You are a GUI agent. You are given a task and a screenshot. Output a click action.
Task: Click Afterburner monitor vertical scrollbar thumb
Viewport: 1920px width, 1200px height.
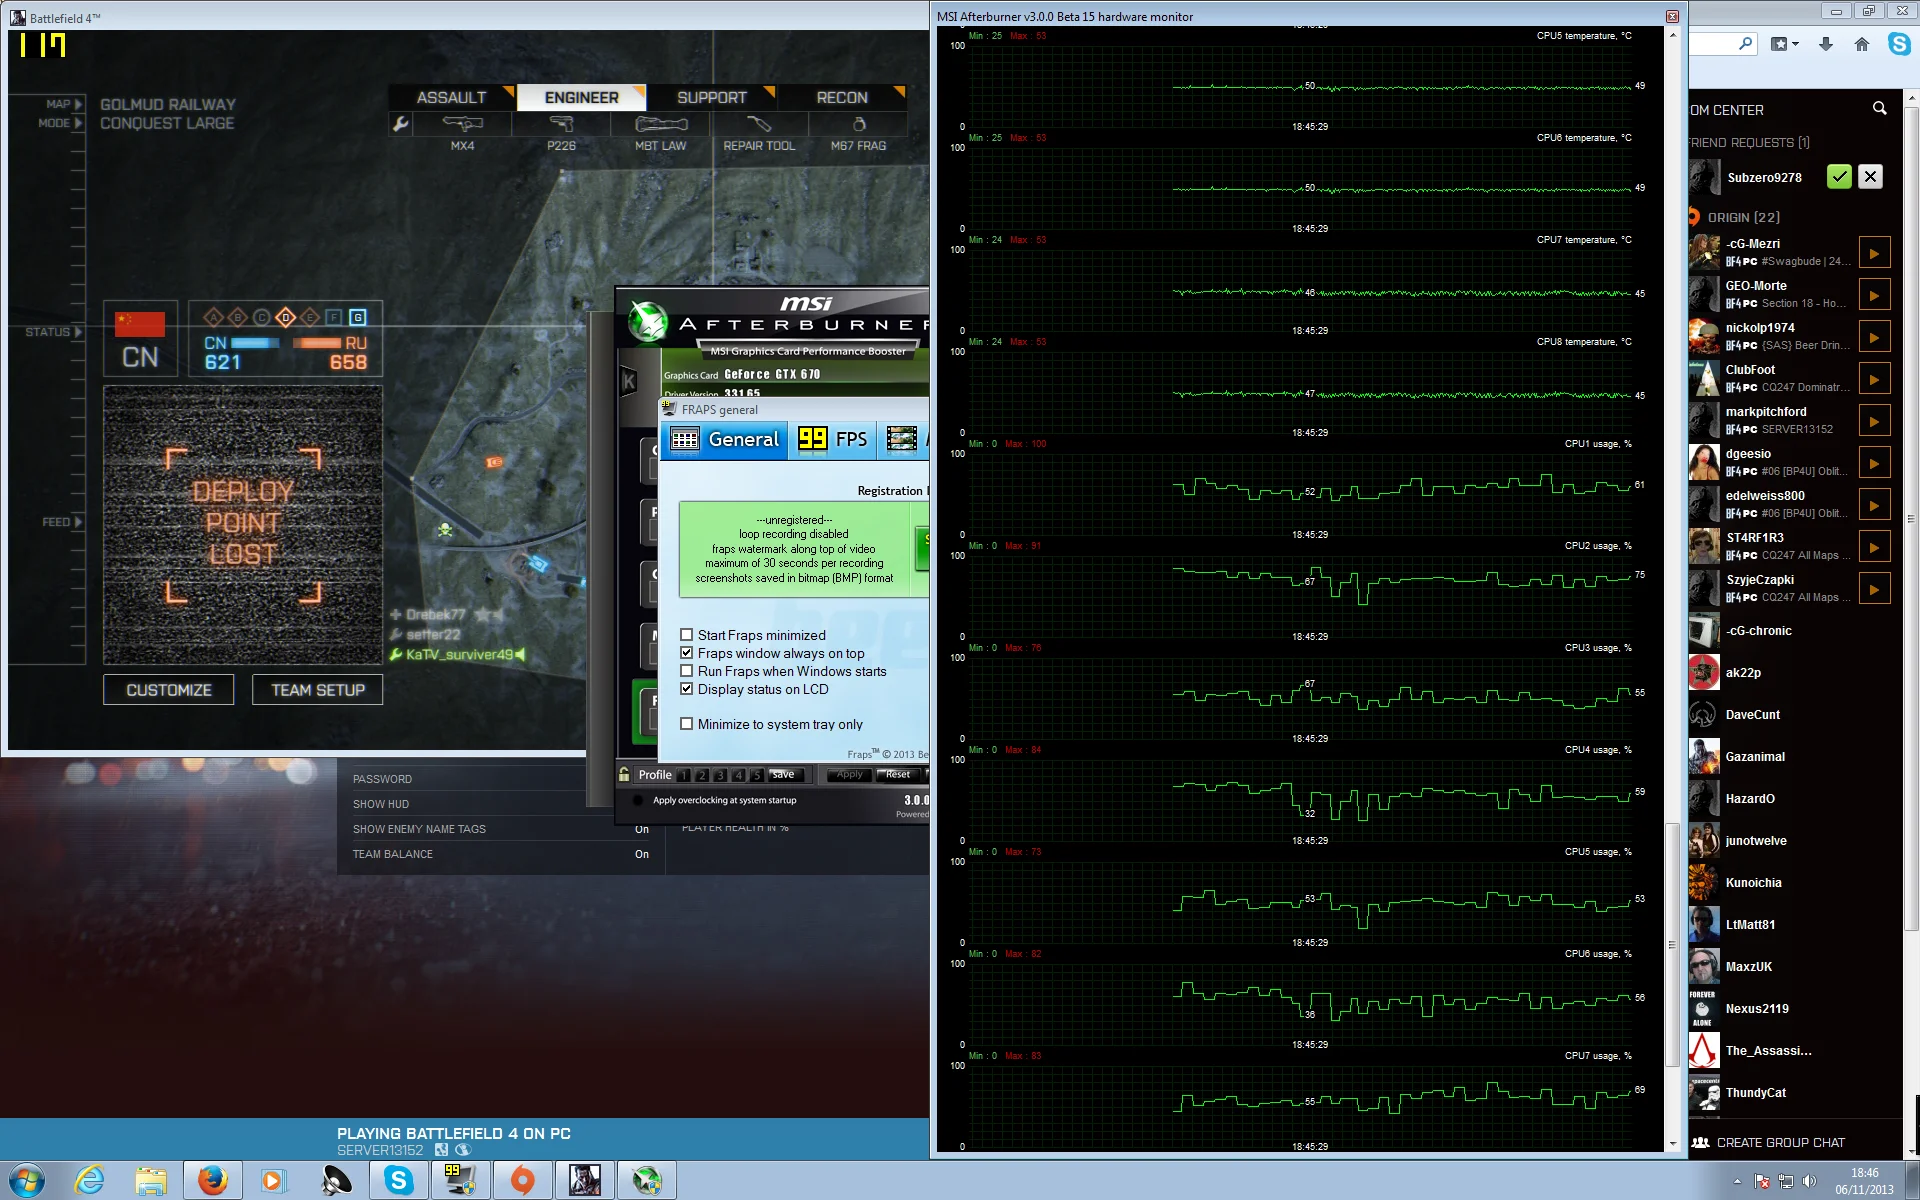1672,945
